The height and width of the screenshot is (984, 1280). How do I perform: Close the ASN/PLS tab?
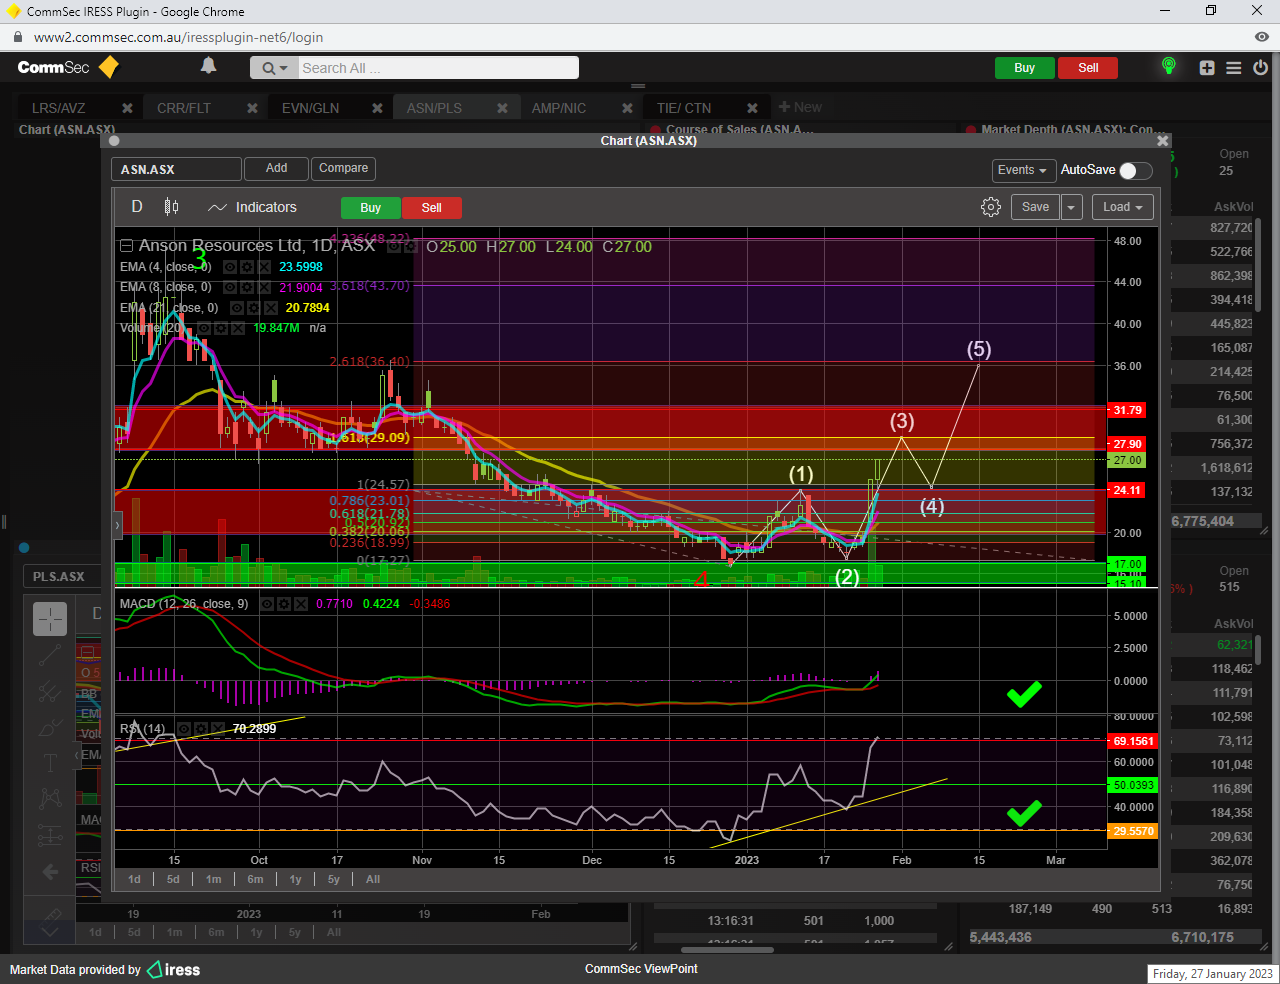click(502, 108)
